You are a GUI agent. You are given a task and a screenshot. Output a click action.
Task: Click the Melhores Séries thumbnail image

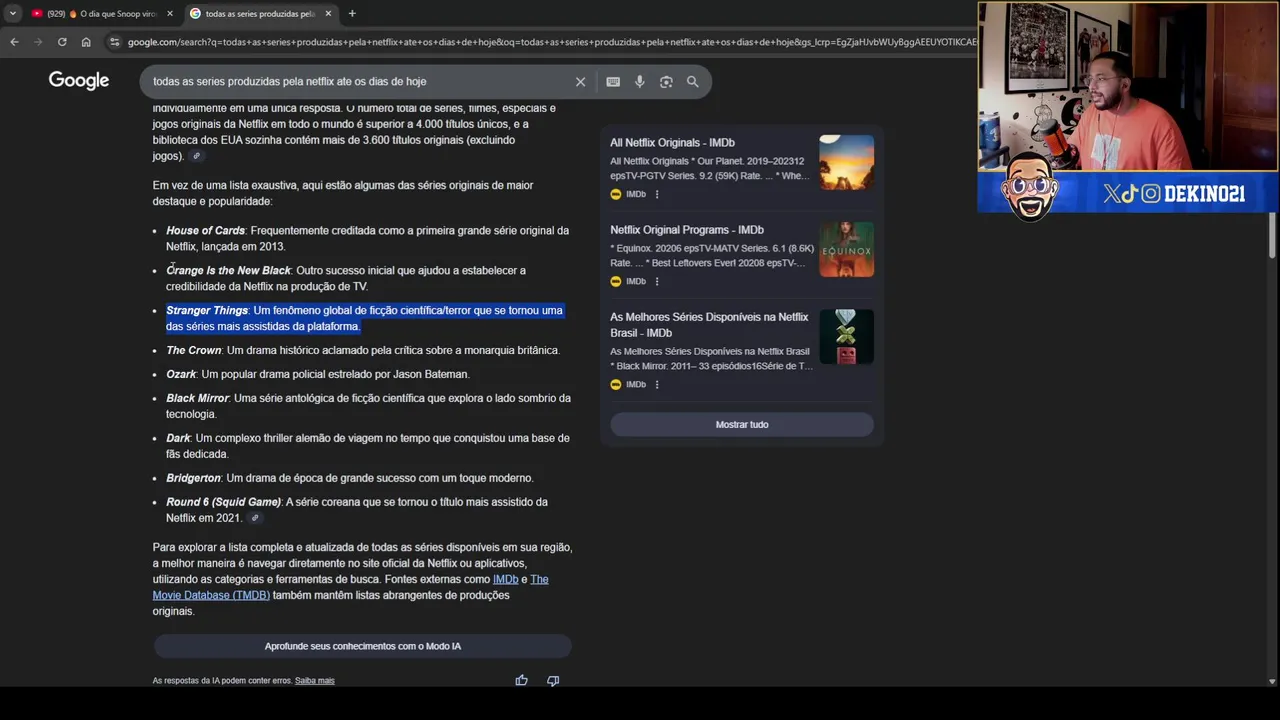[x=846, y=337]
